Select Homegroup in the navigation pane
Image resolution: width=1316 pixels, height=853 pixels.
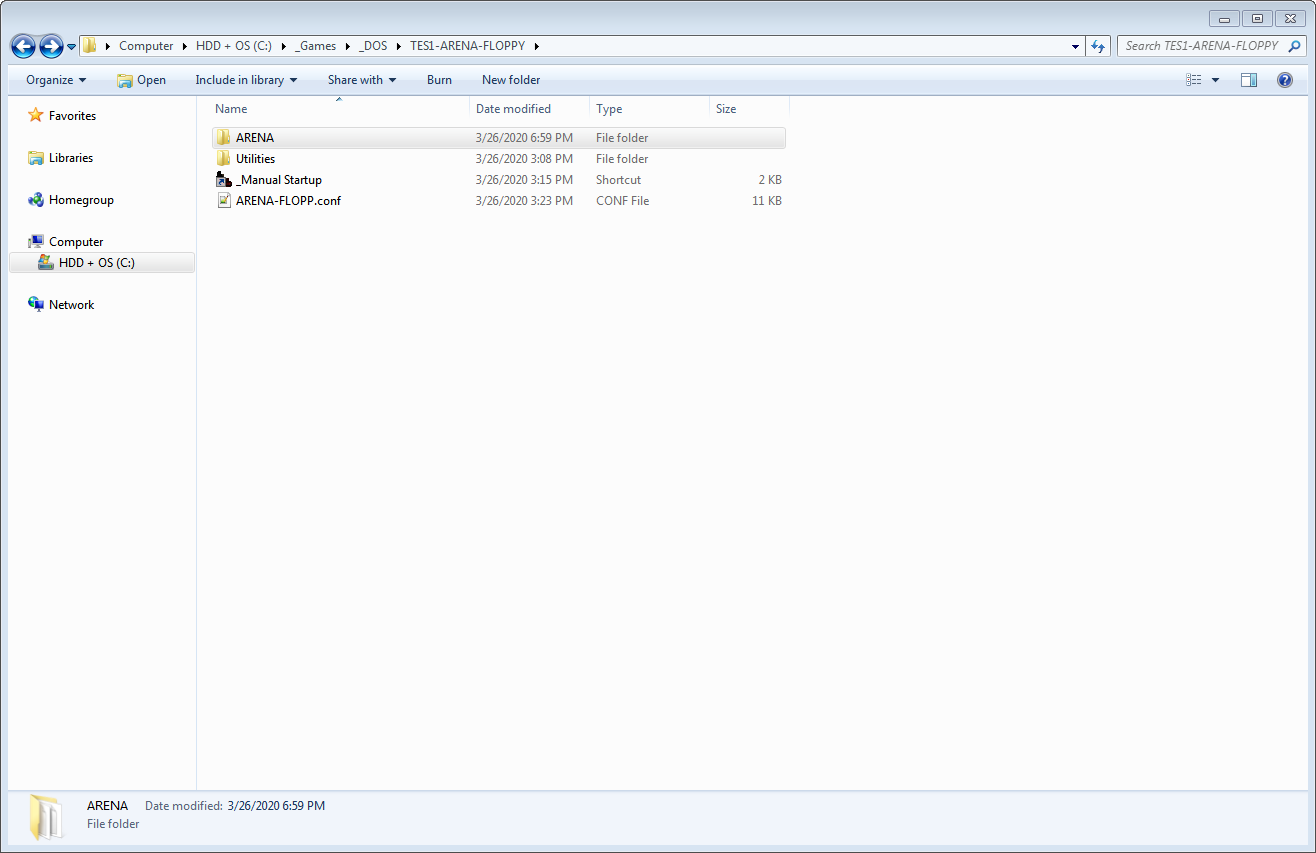[81, 200]
